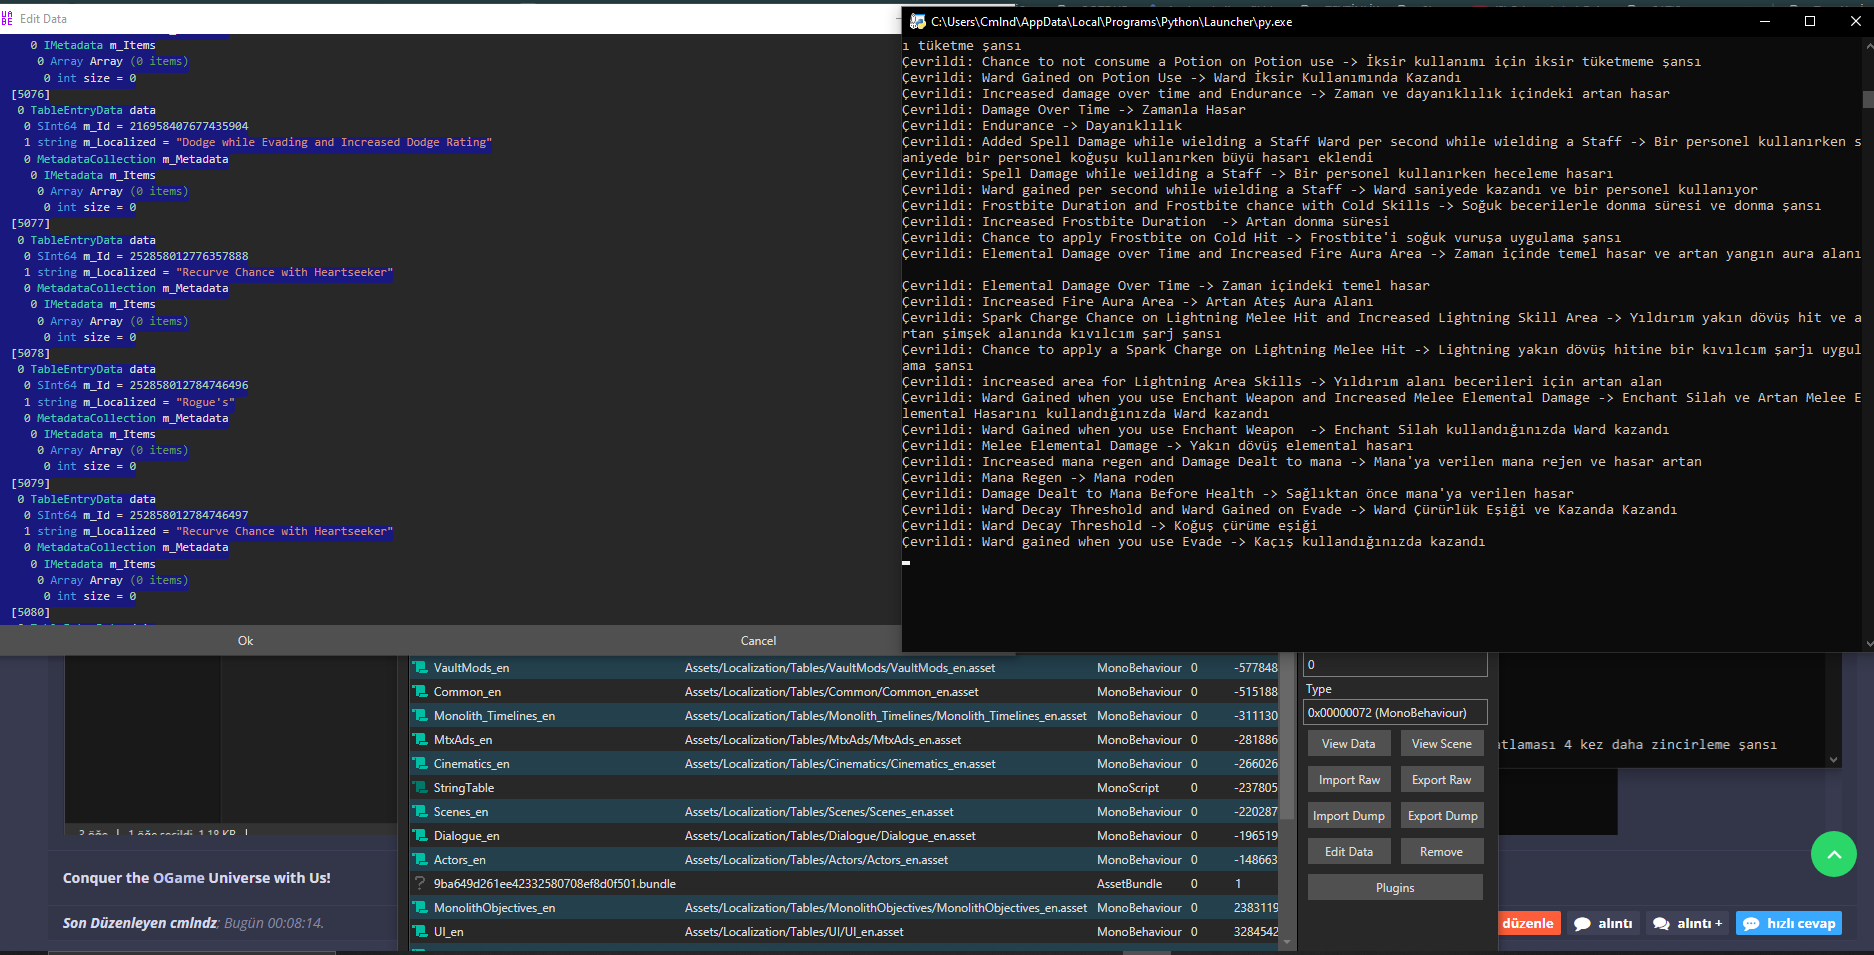
Task: Select the [5079] entry index line
Action: click(x=30, y=483)
